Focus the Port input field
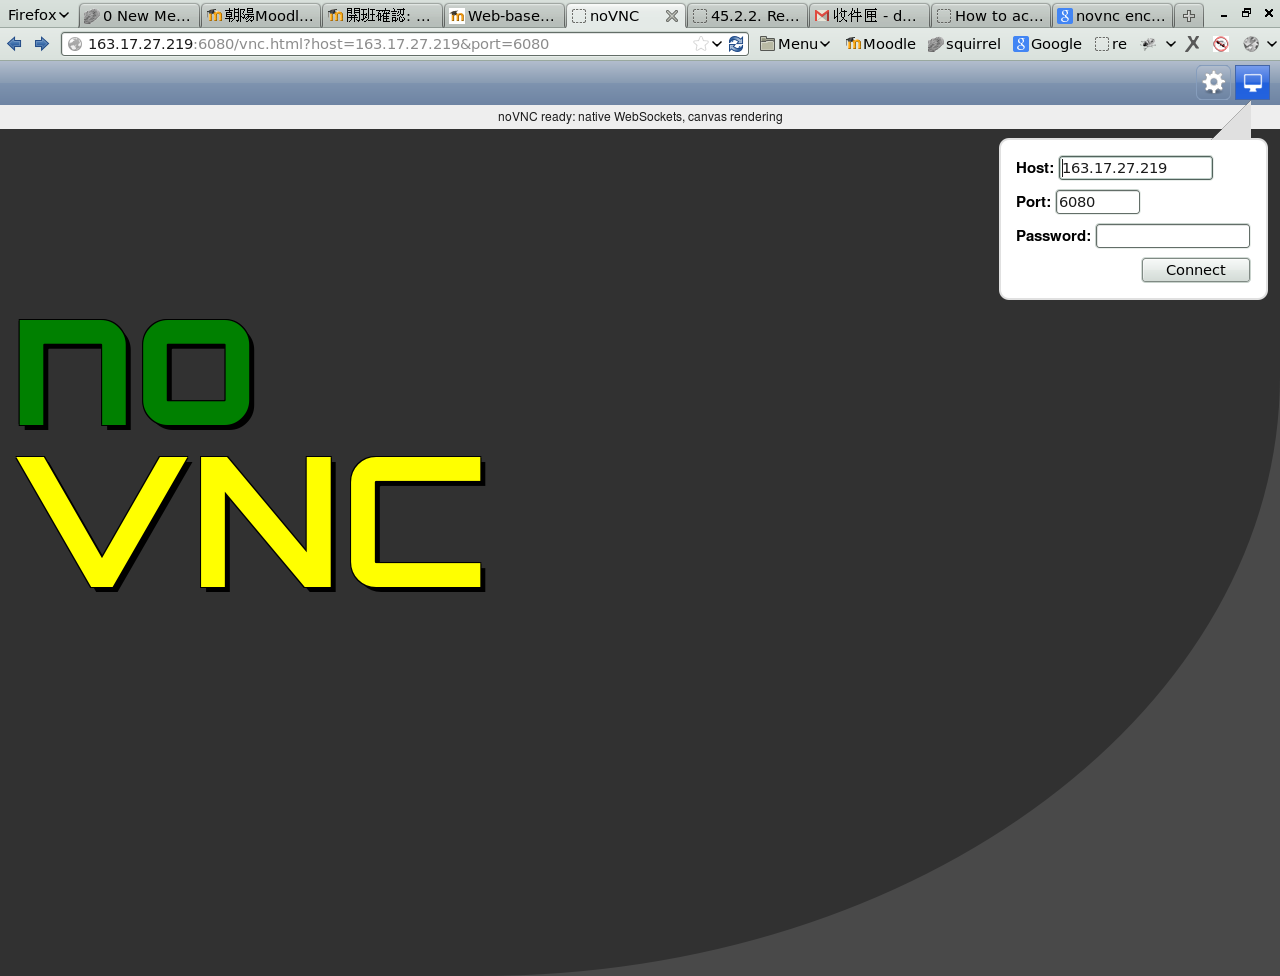1280x976 pixels. tap(1097, 202)
